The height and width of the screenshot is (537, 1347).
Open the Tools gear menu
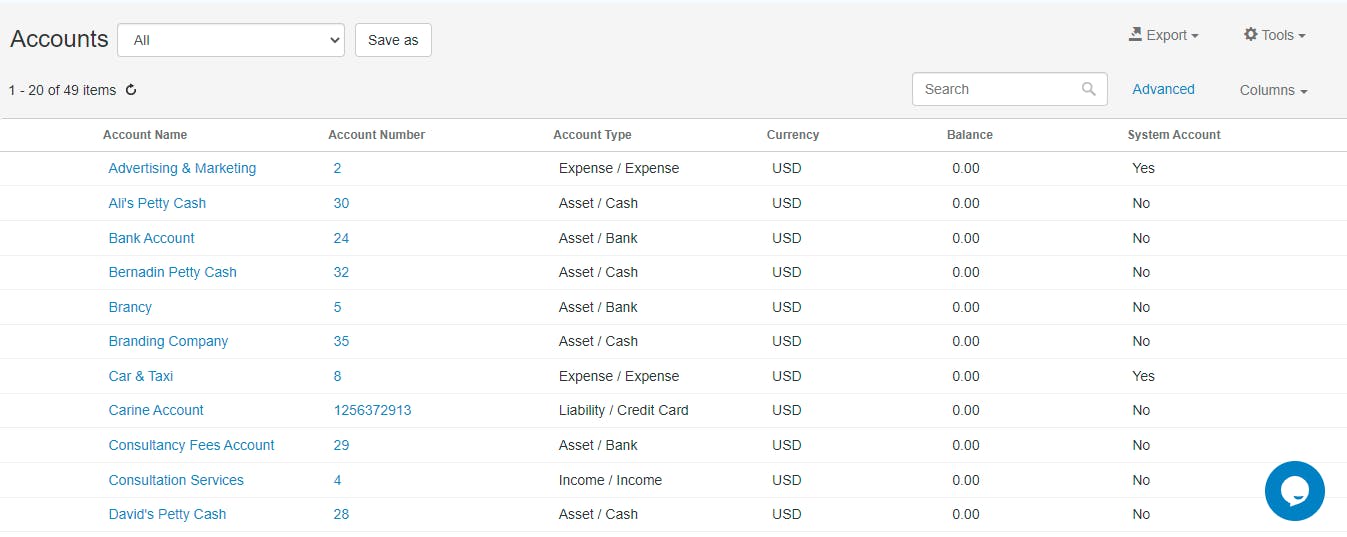click(1275, 35)
